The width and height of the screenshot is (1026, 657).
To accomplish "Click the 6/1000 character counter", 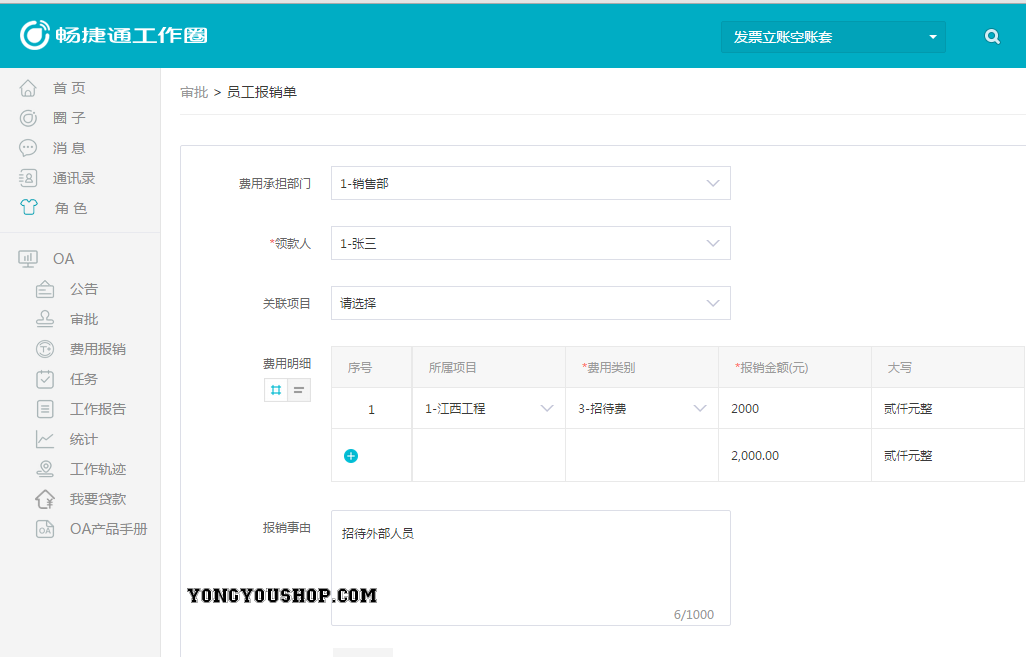I will pyautogui.click(x=694, y=614).
